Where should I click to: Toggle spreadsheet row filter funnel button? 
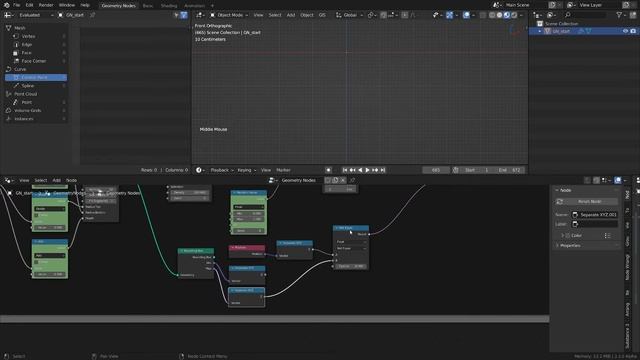(x=184, y=15)
